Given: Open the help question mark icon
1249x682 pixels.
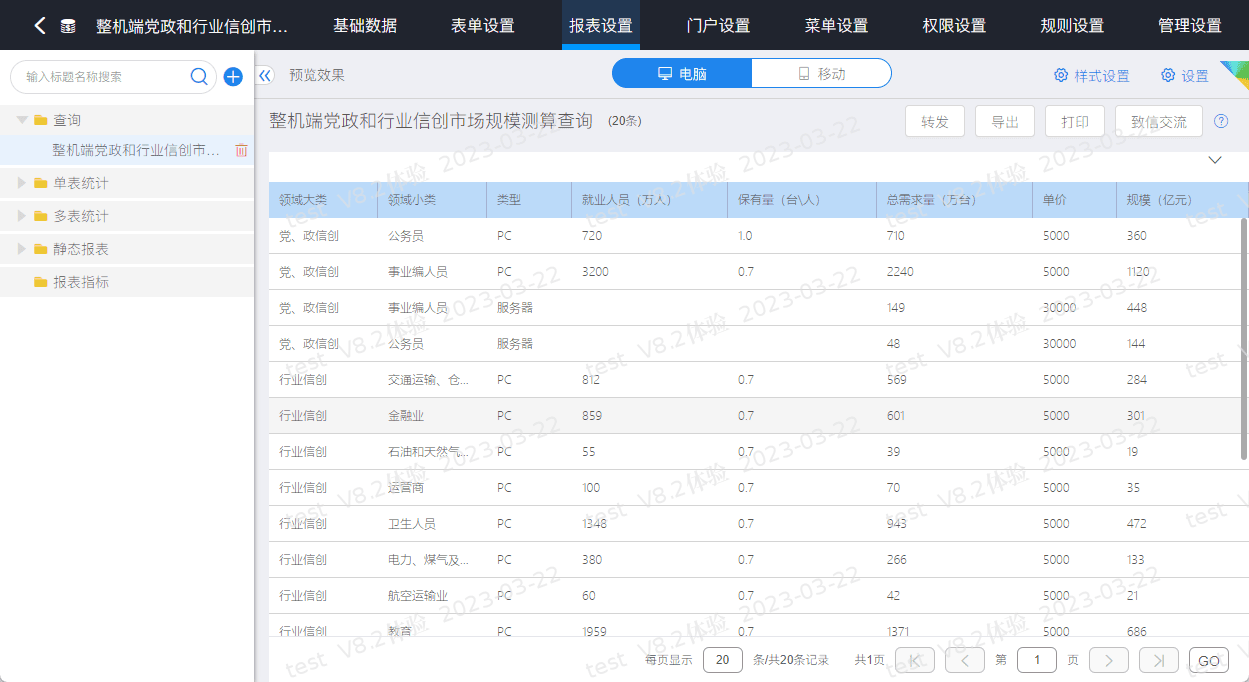Looking at the screenshot, I should [x=1221, y=121].
